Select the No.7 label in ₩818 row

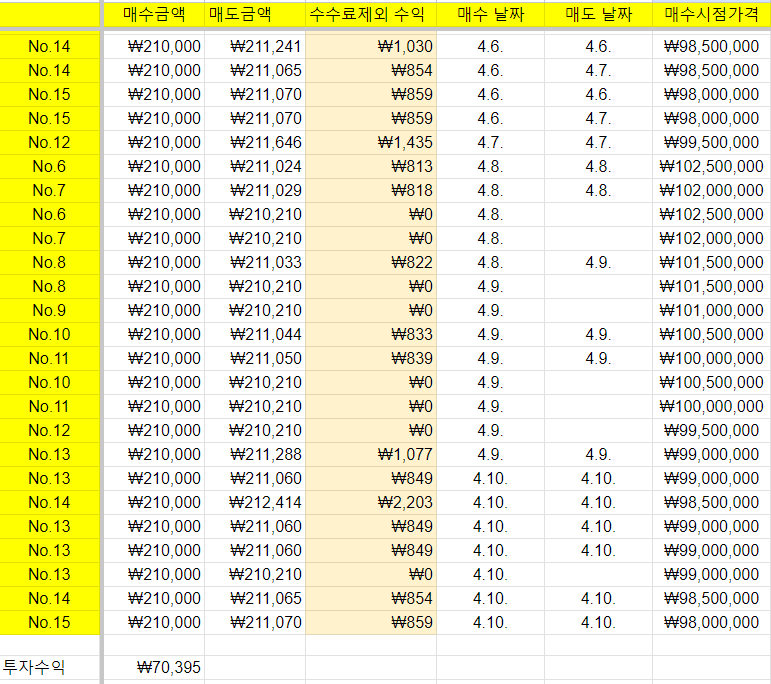click(x=49, y=191)
